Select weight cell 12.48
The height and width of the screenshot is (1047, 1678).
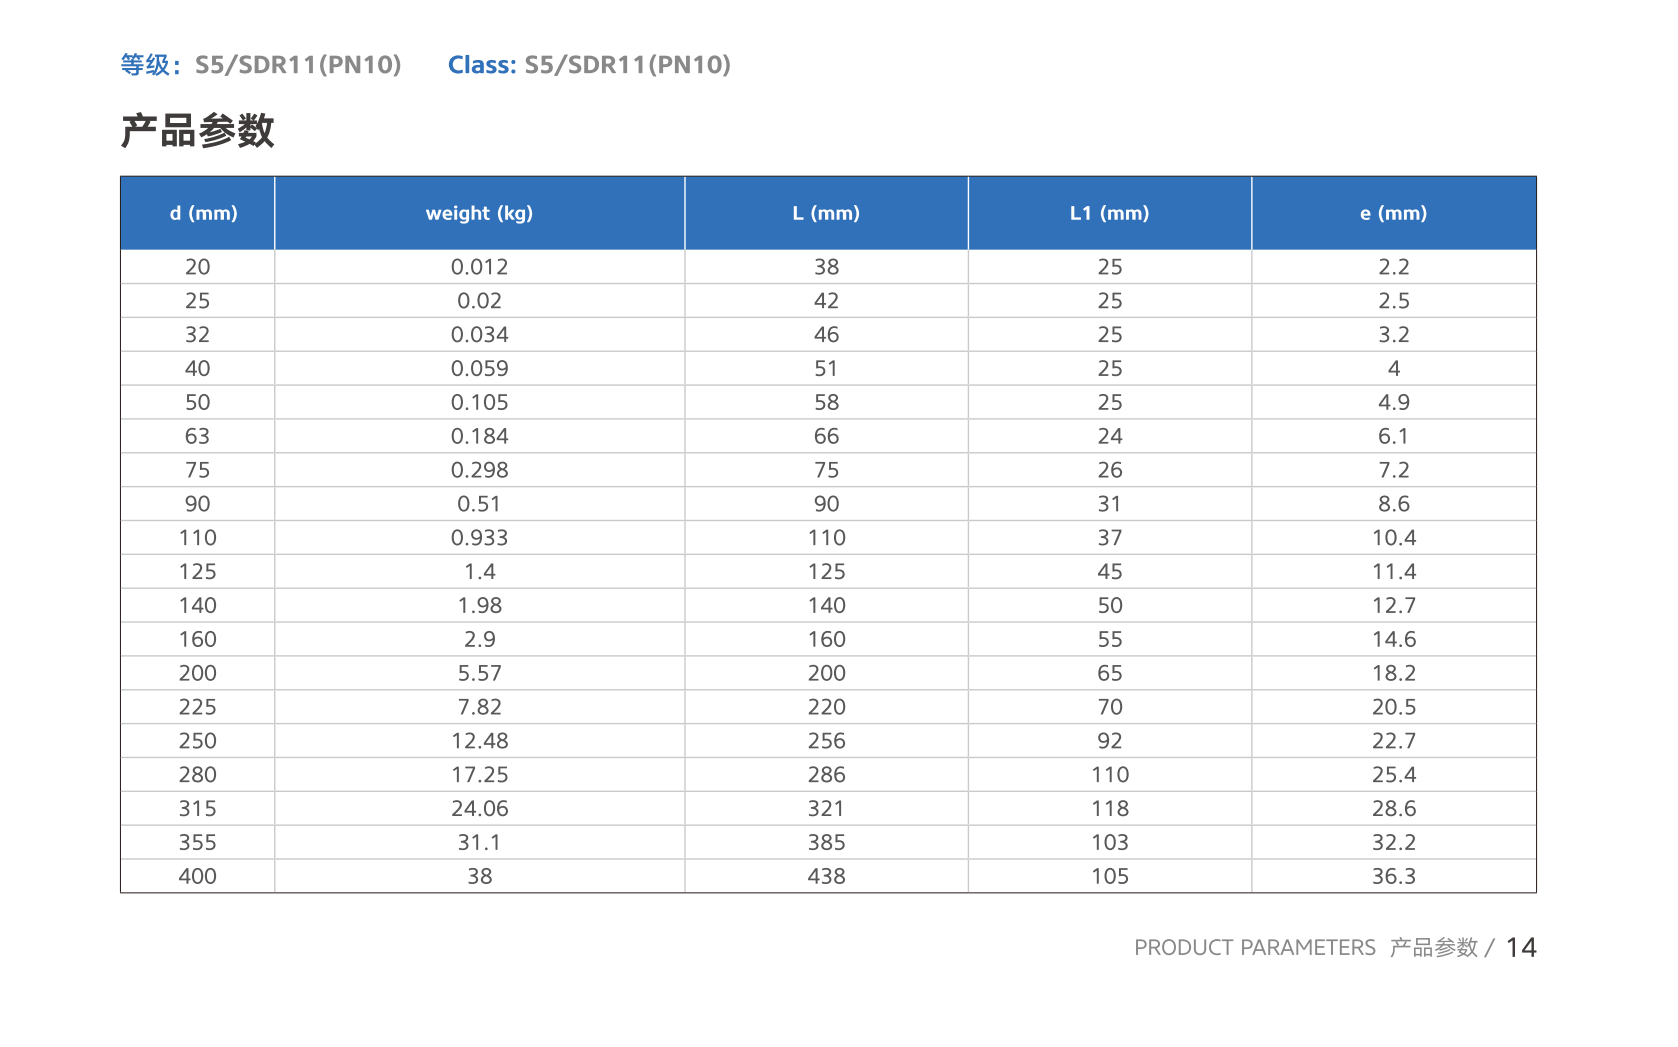point(480,741)
